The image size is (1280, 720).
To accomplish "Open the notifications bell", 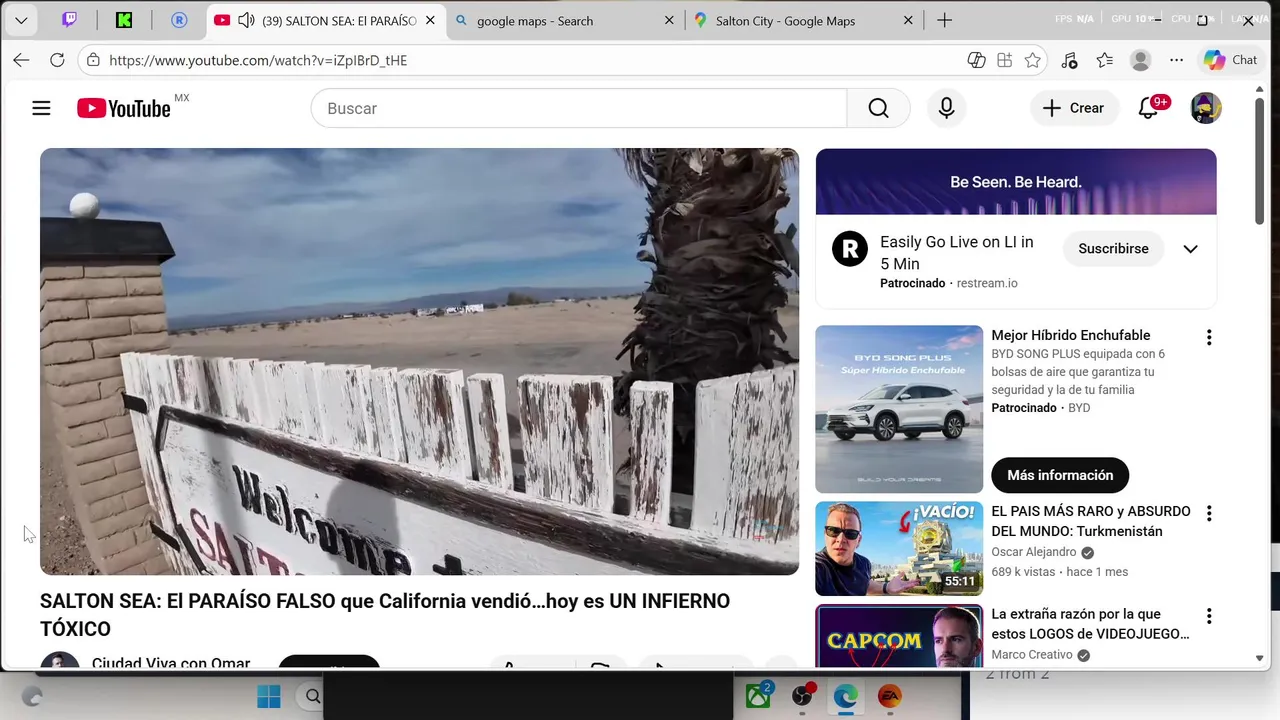I will (1148, 108).
